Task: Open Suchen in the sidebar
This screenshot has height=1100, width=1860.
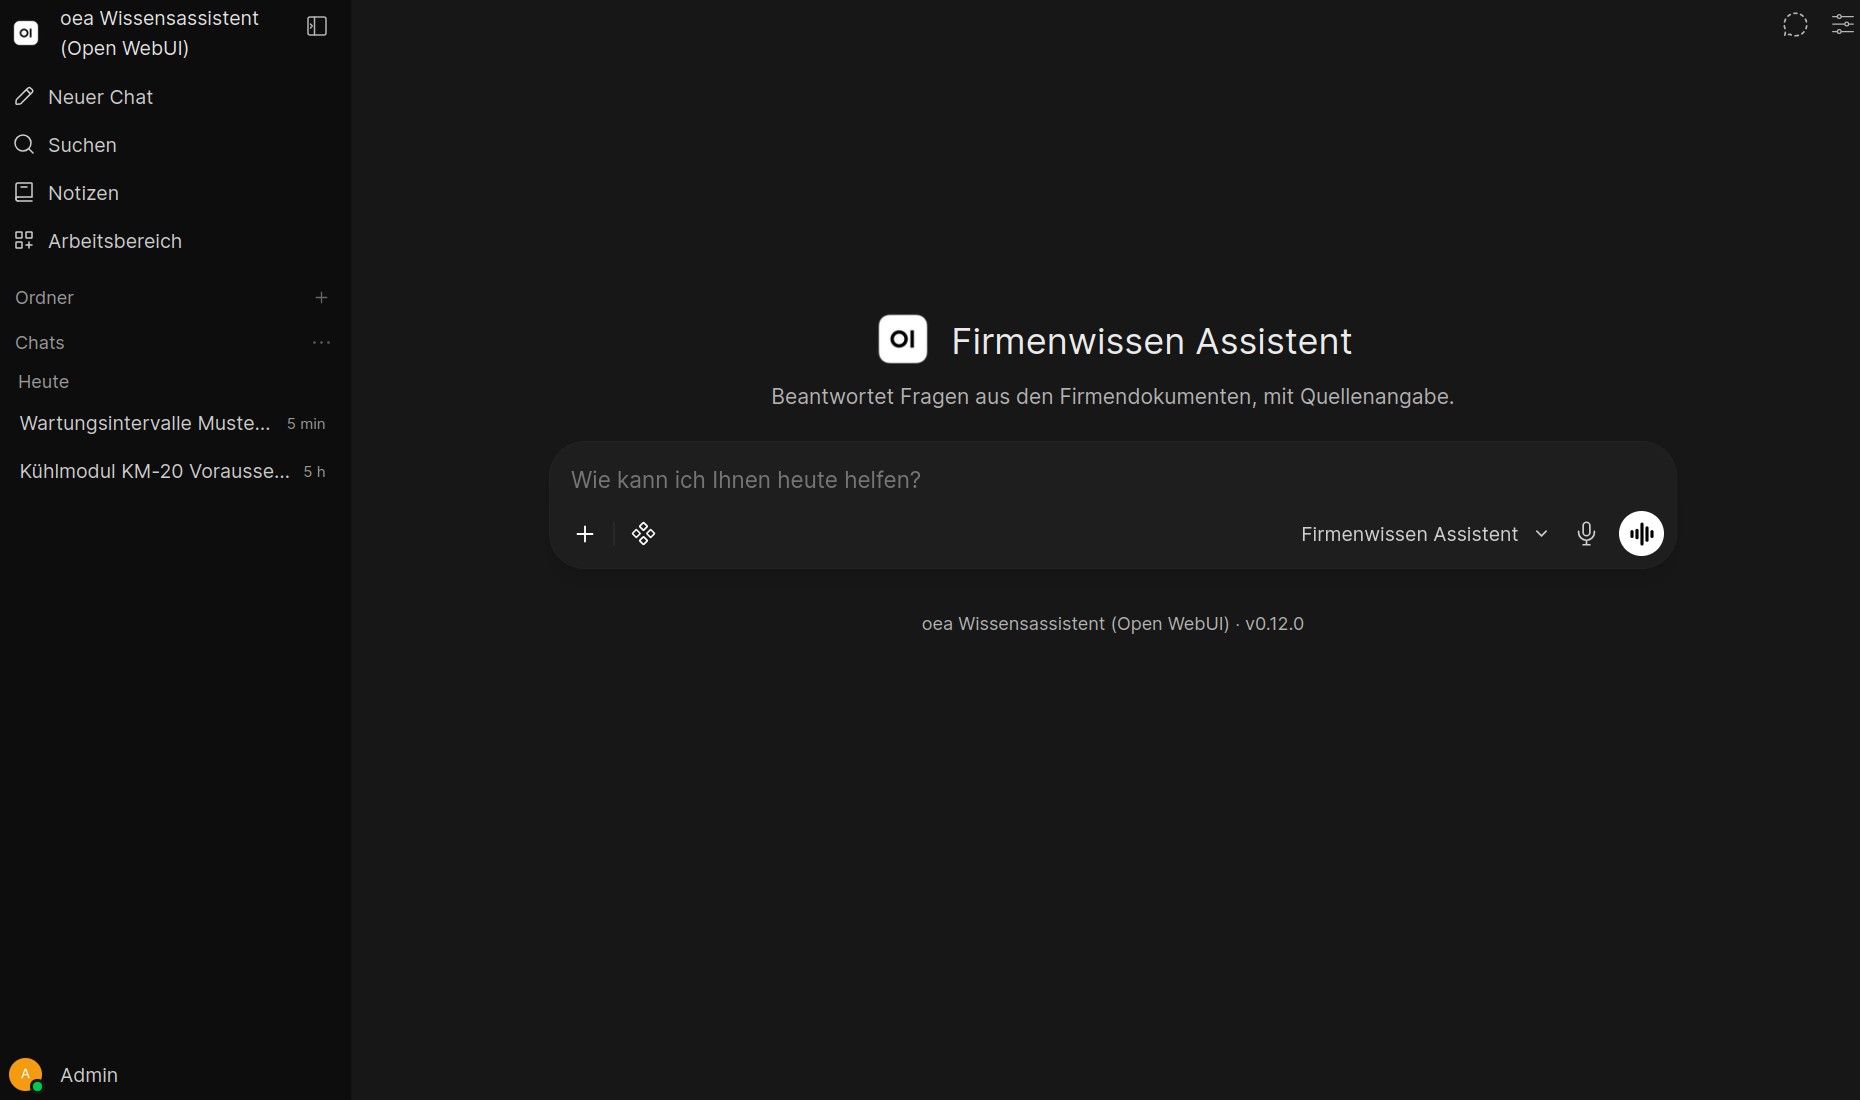Action: pos(175,145)
